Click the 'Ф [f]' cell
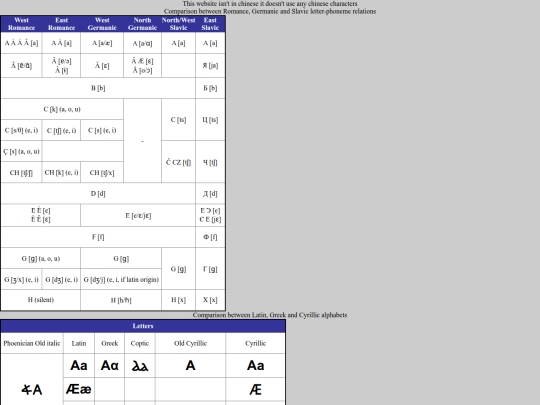 pyautogui.click(x=210, y=237)
